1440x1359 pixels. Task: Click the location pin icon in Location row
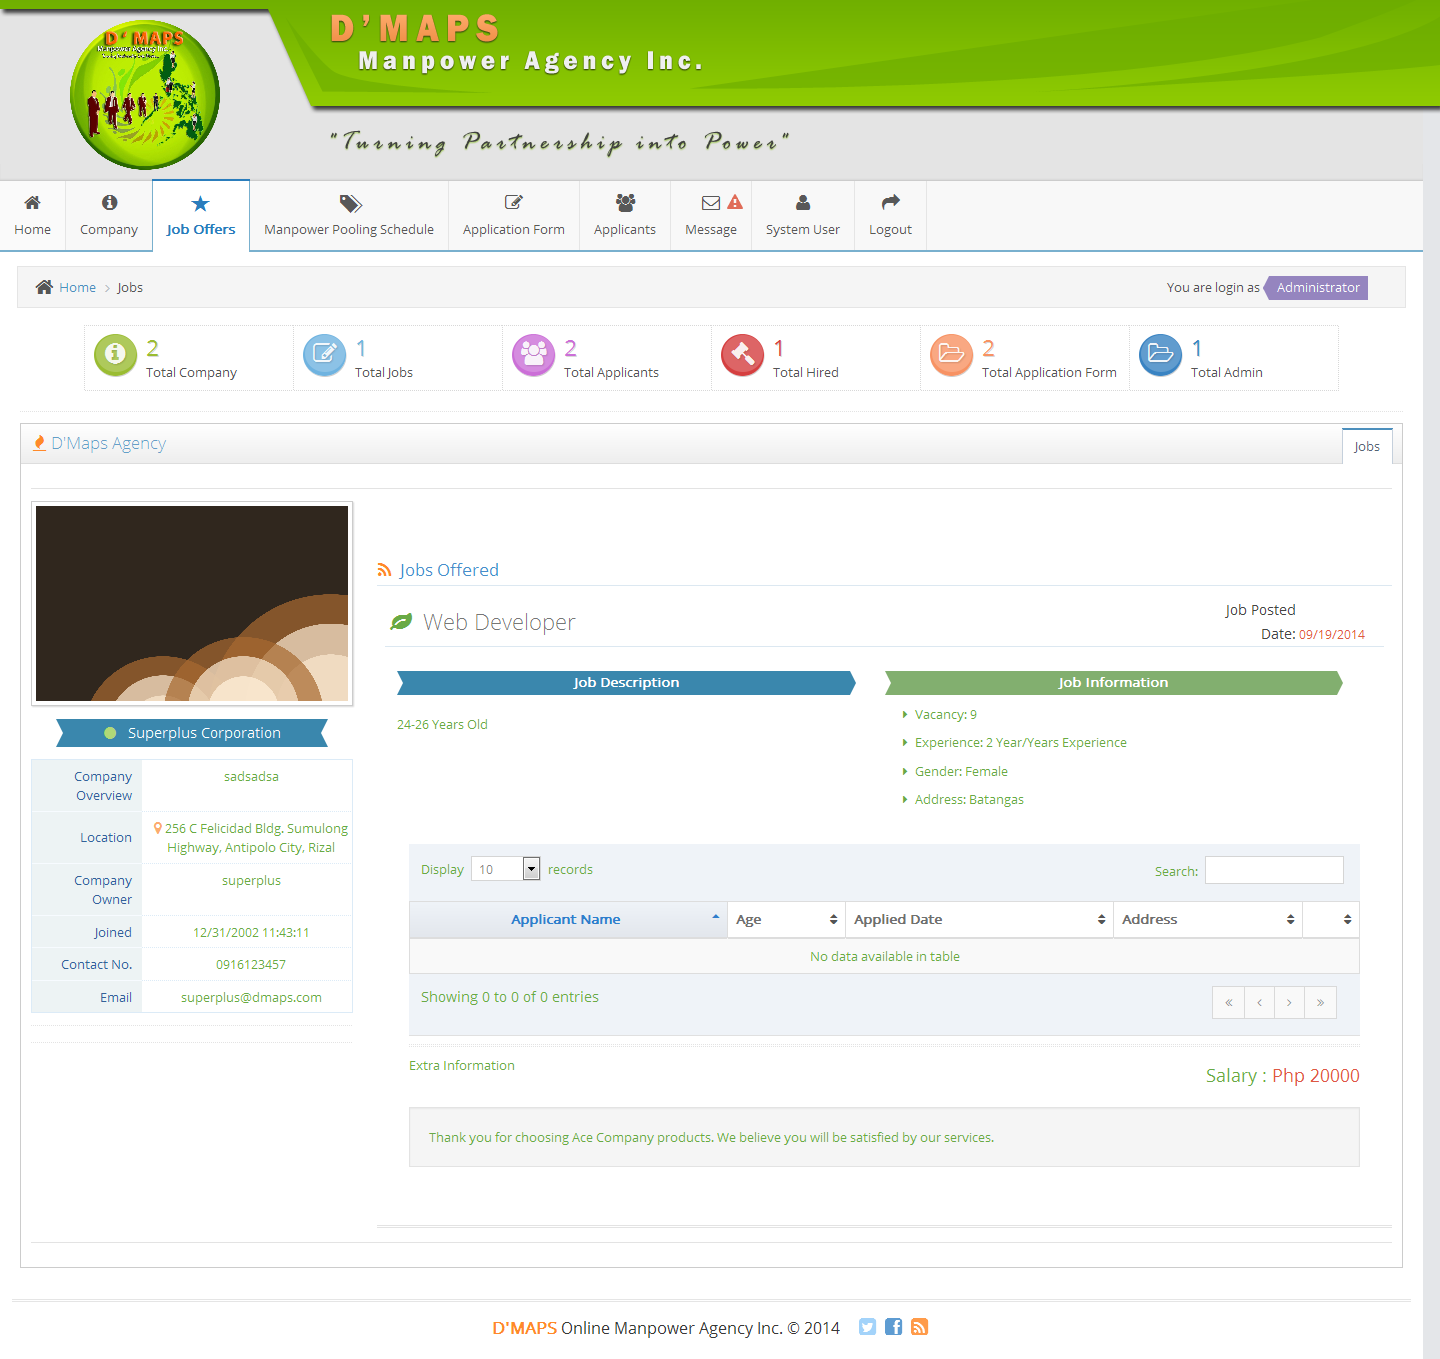tap(158, 828)
